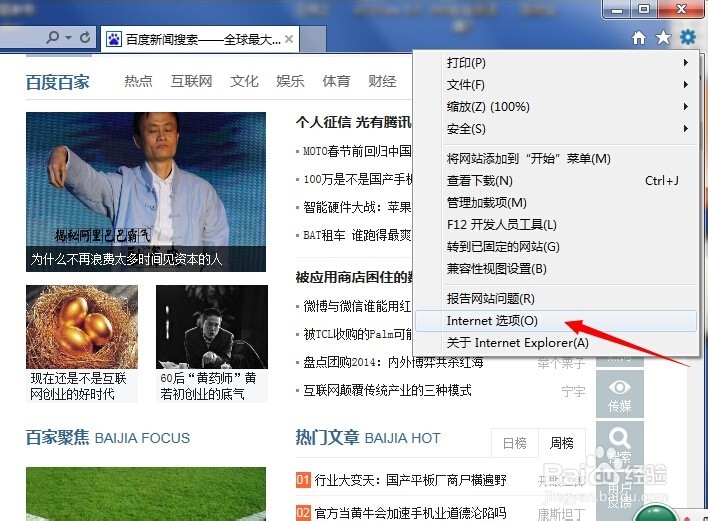
Task: Click the Baidu paw favicon on tab
Action: point(114,40)
